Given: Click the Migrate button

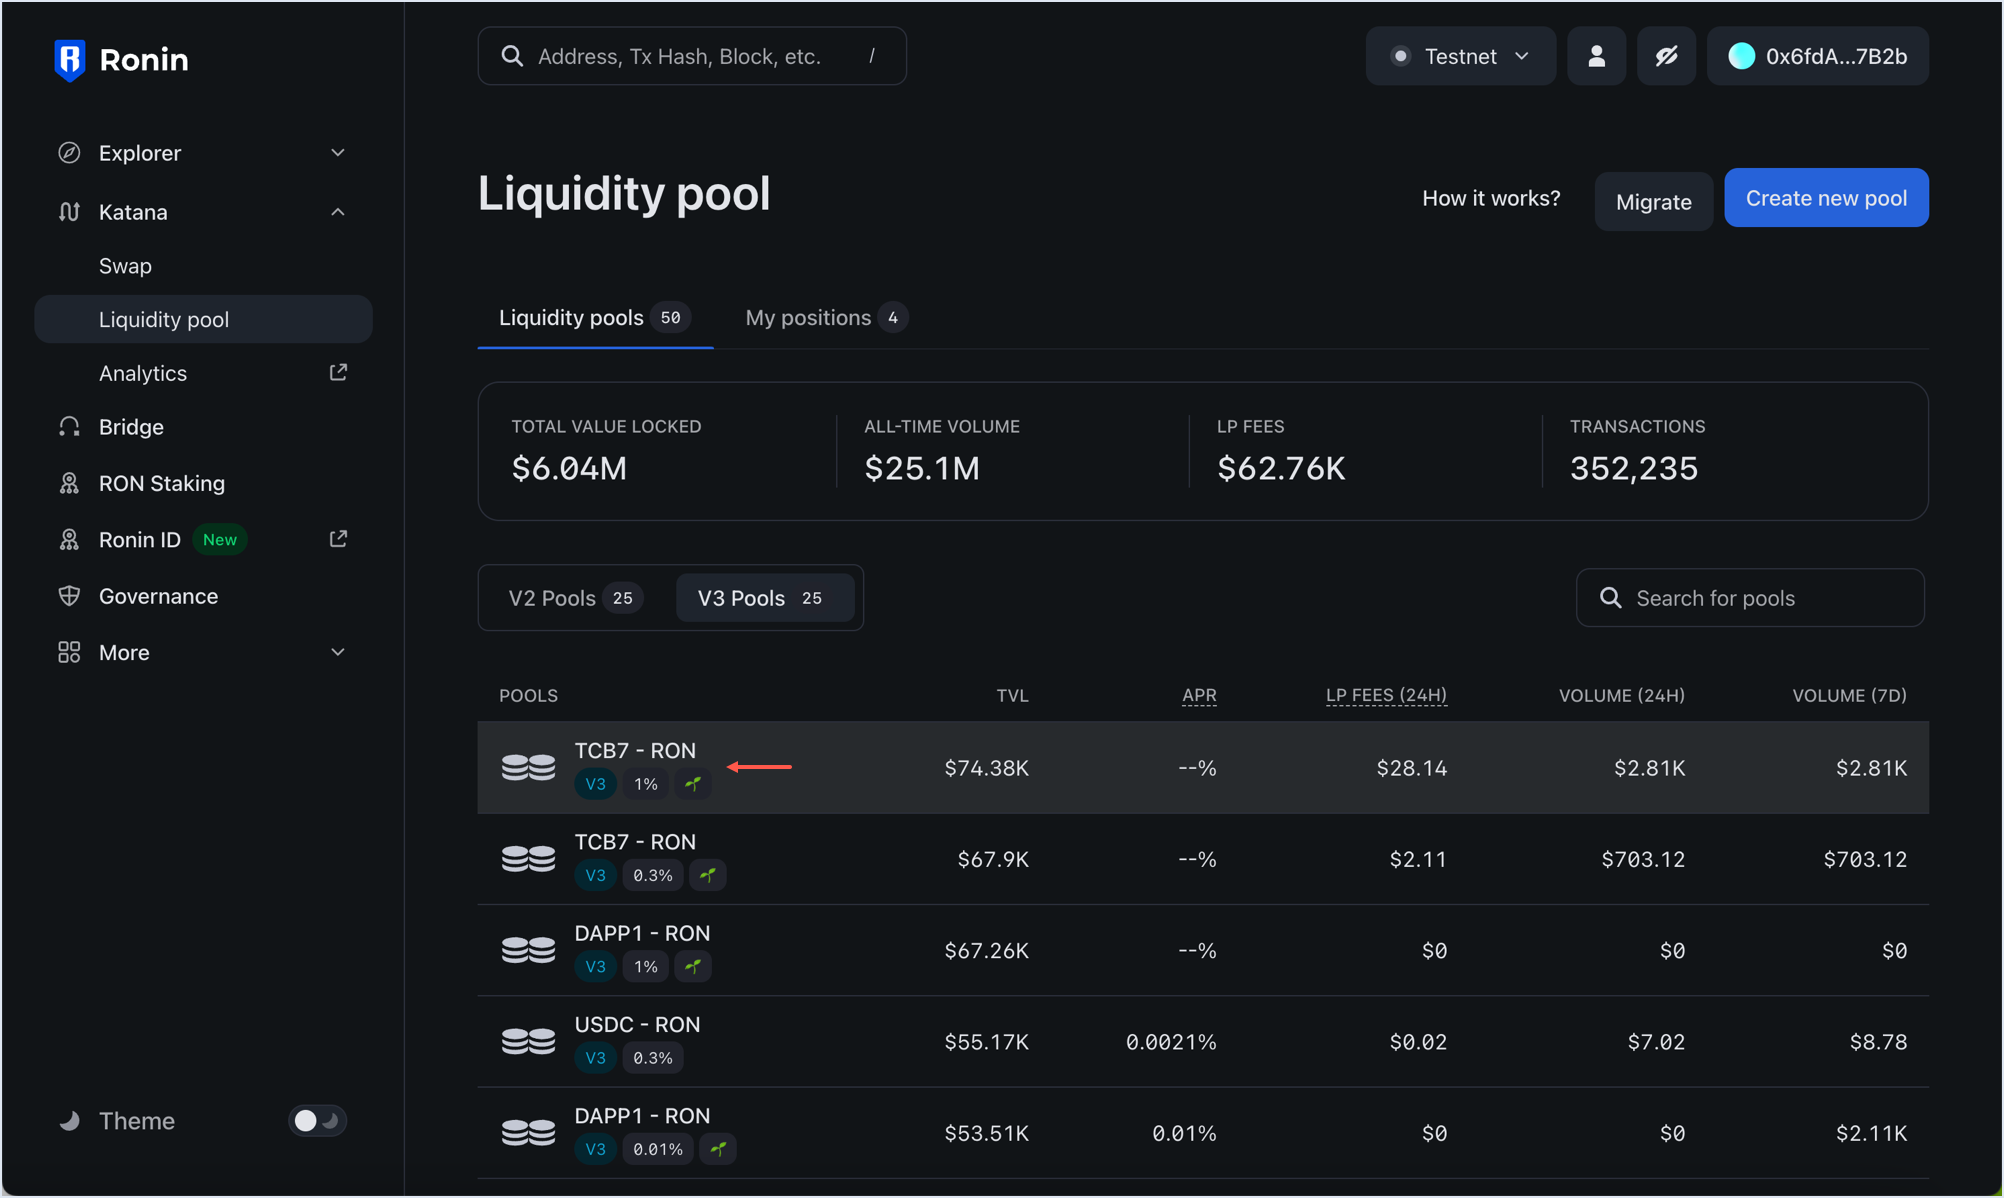Looking at the screenshot, I should [x=1653, y=202].
